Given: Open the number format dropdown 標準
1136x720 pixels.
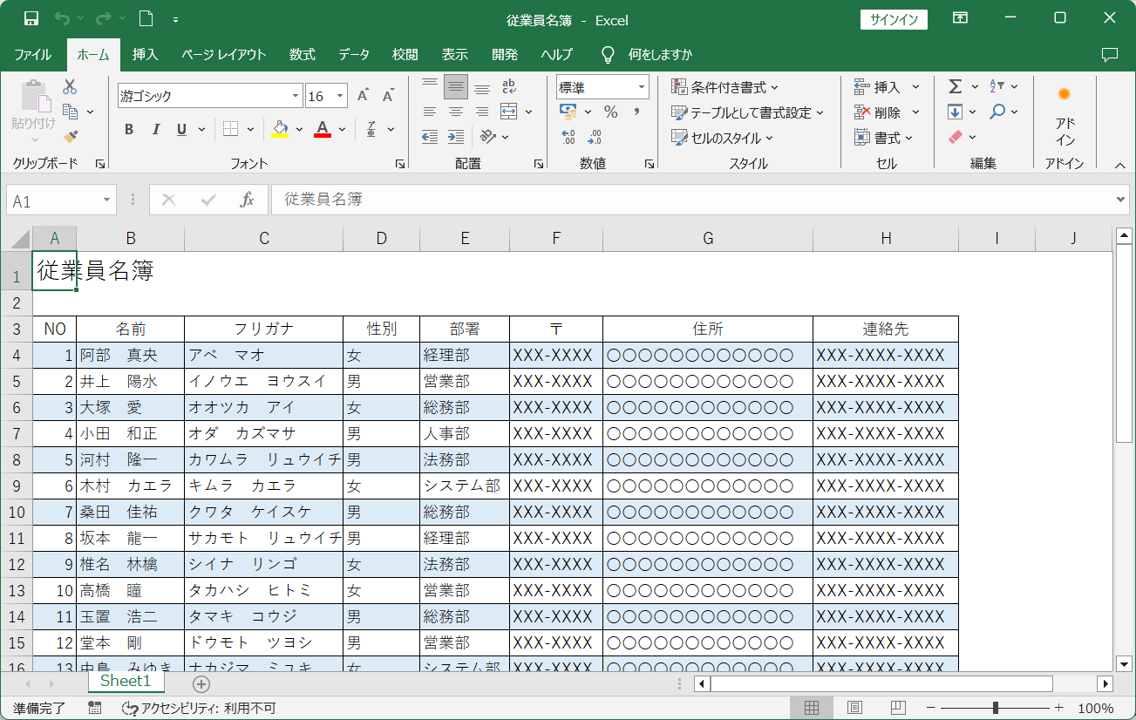Looking at the screenshot, I should [640, 88].
